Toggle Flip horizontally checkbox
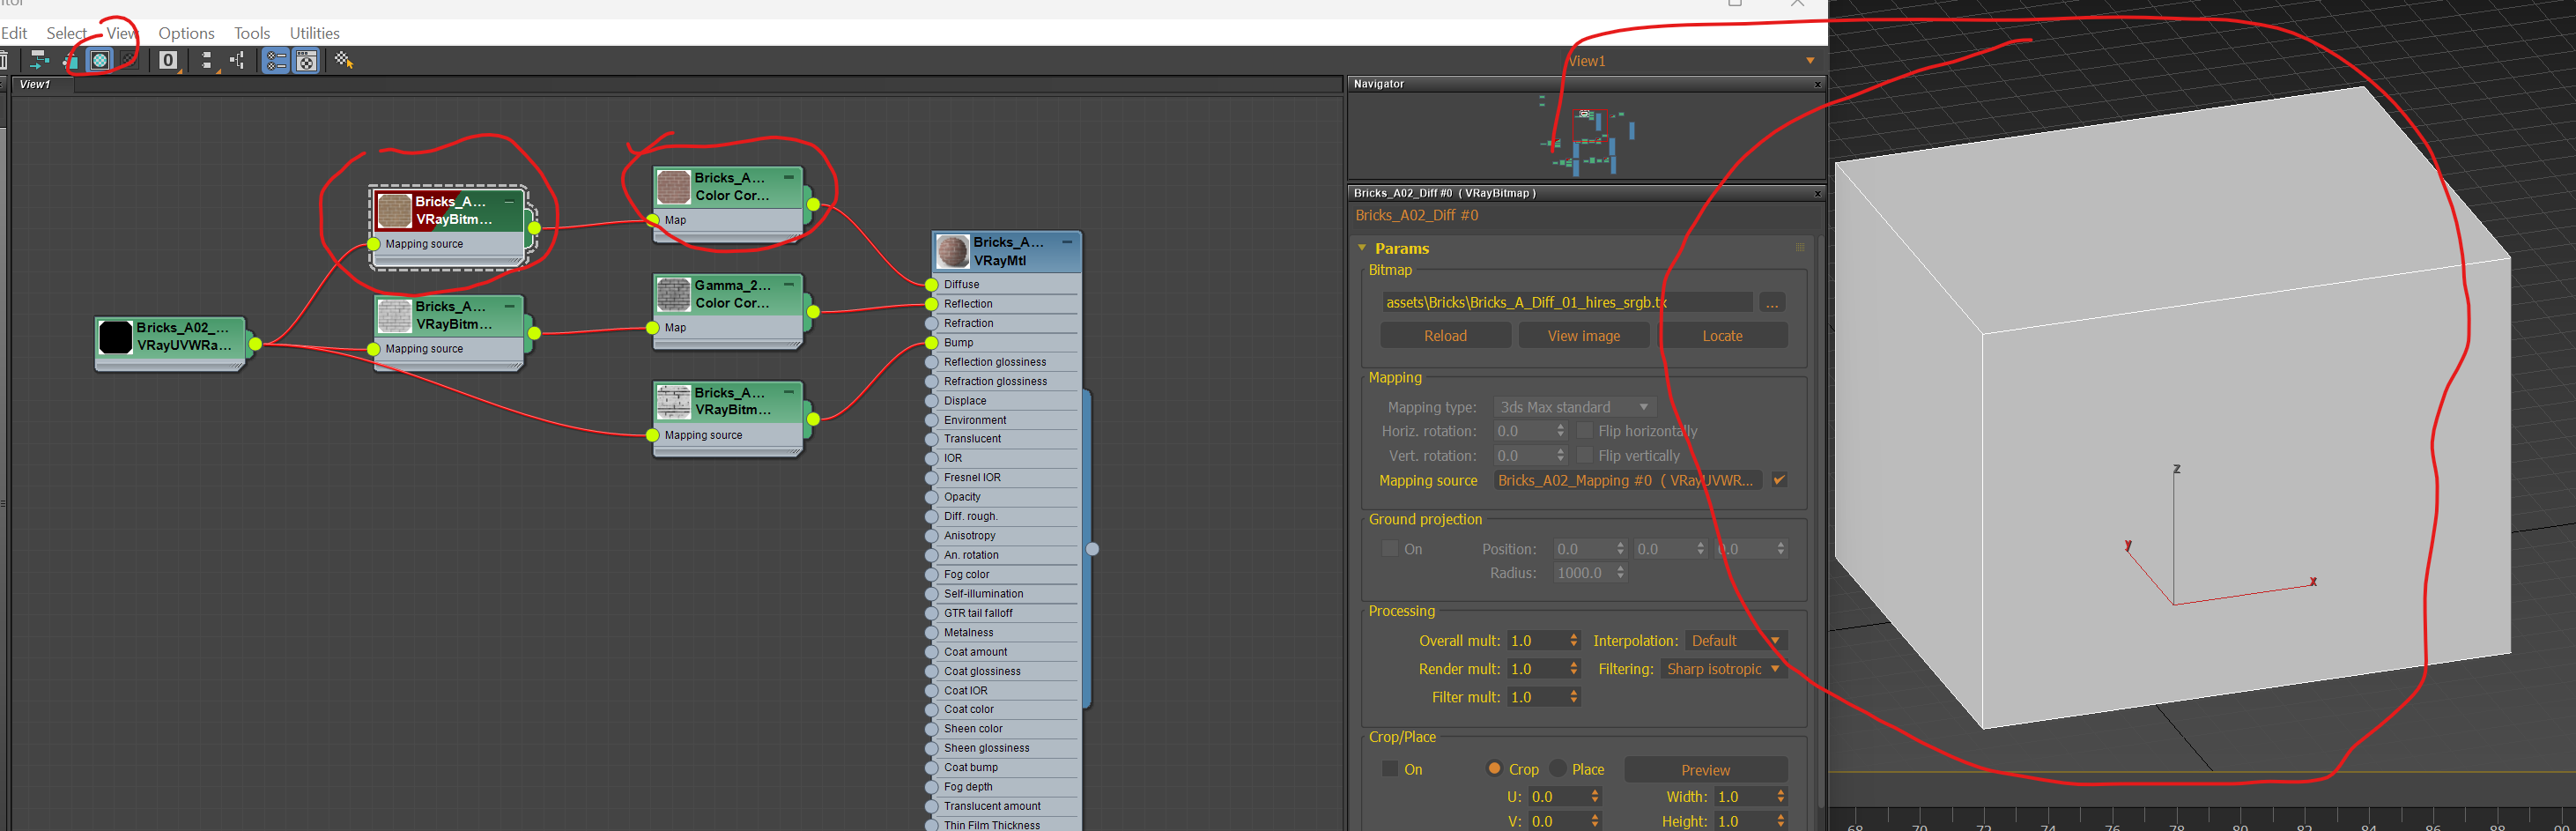 1584,431
